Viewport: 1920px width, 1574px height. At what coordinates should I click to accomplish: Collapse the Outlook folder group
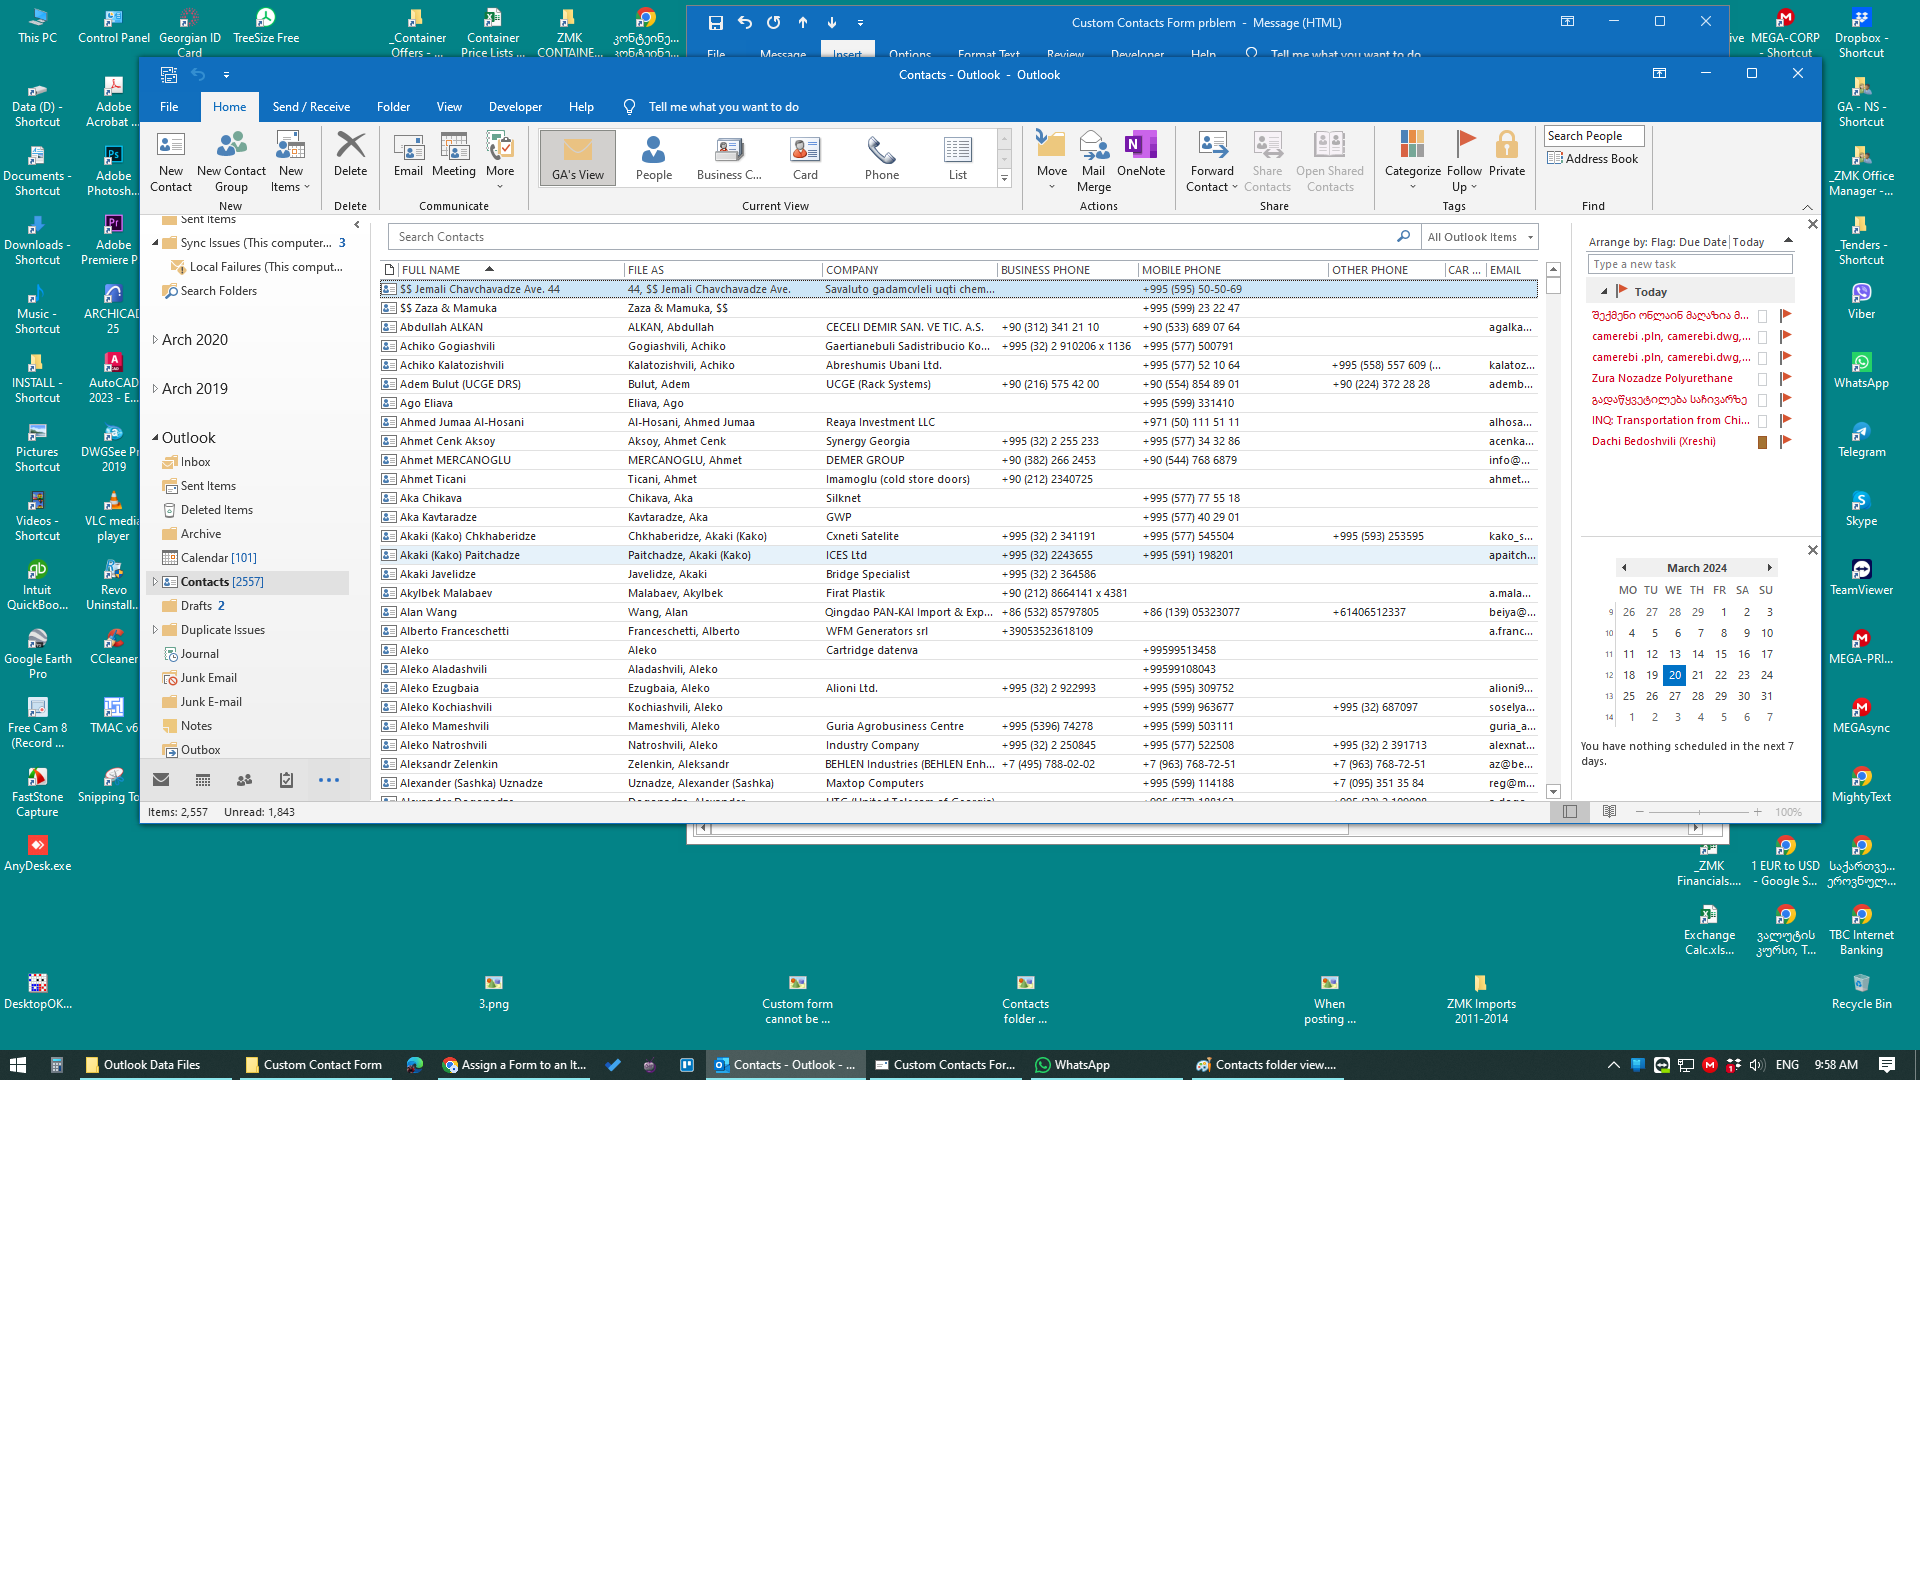click(155, 438)
